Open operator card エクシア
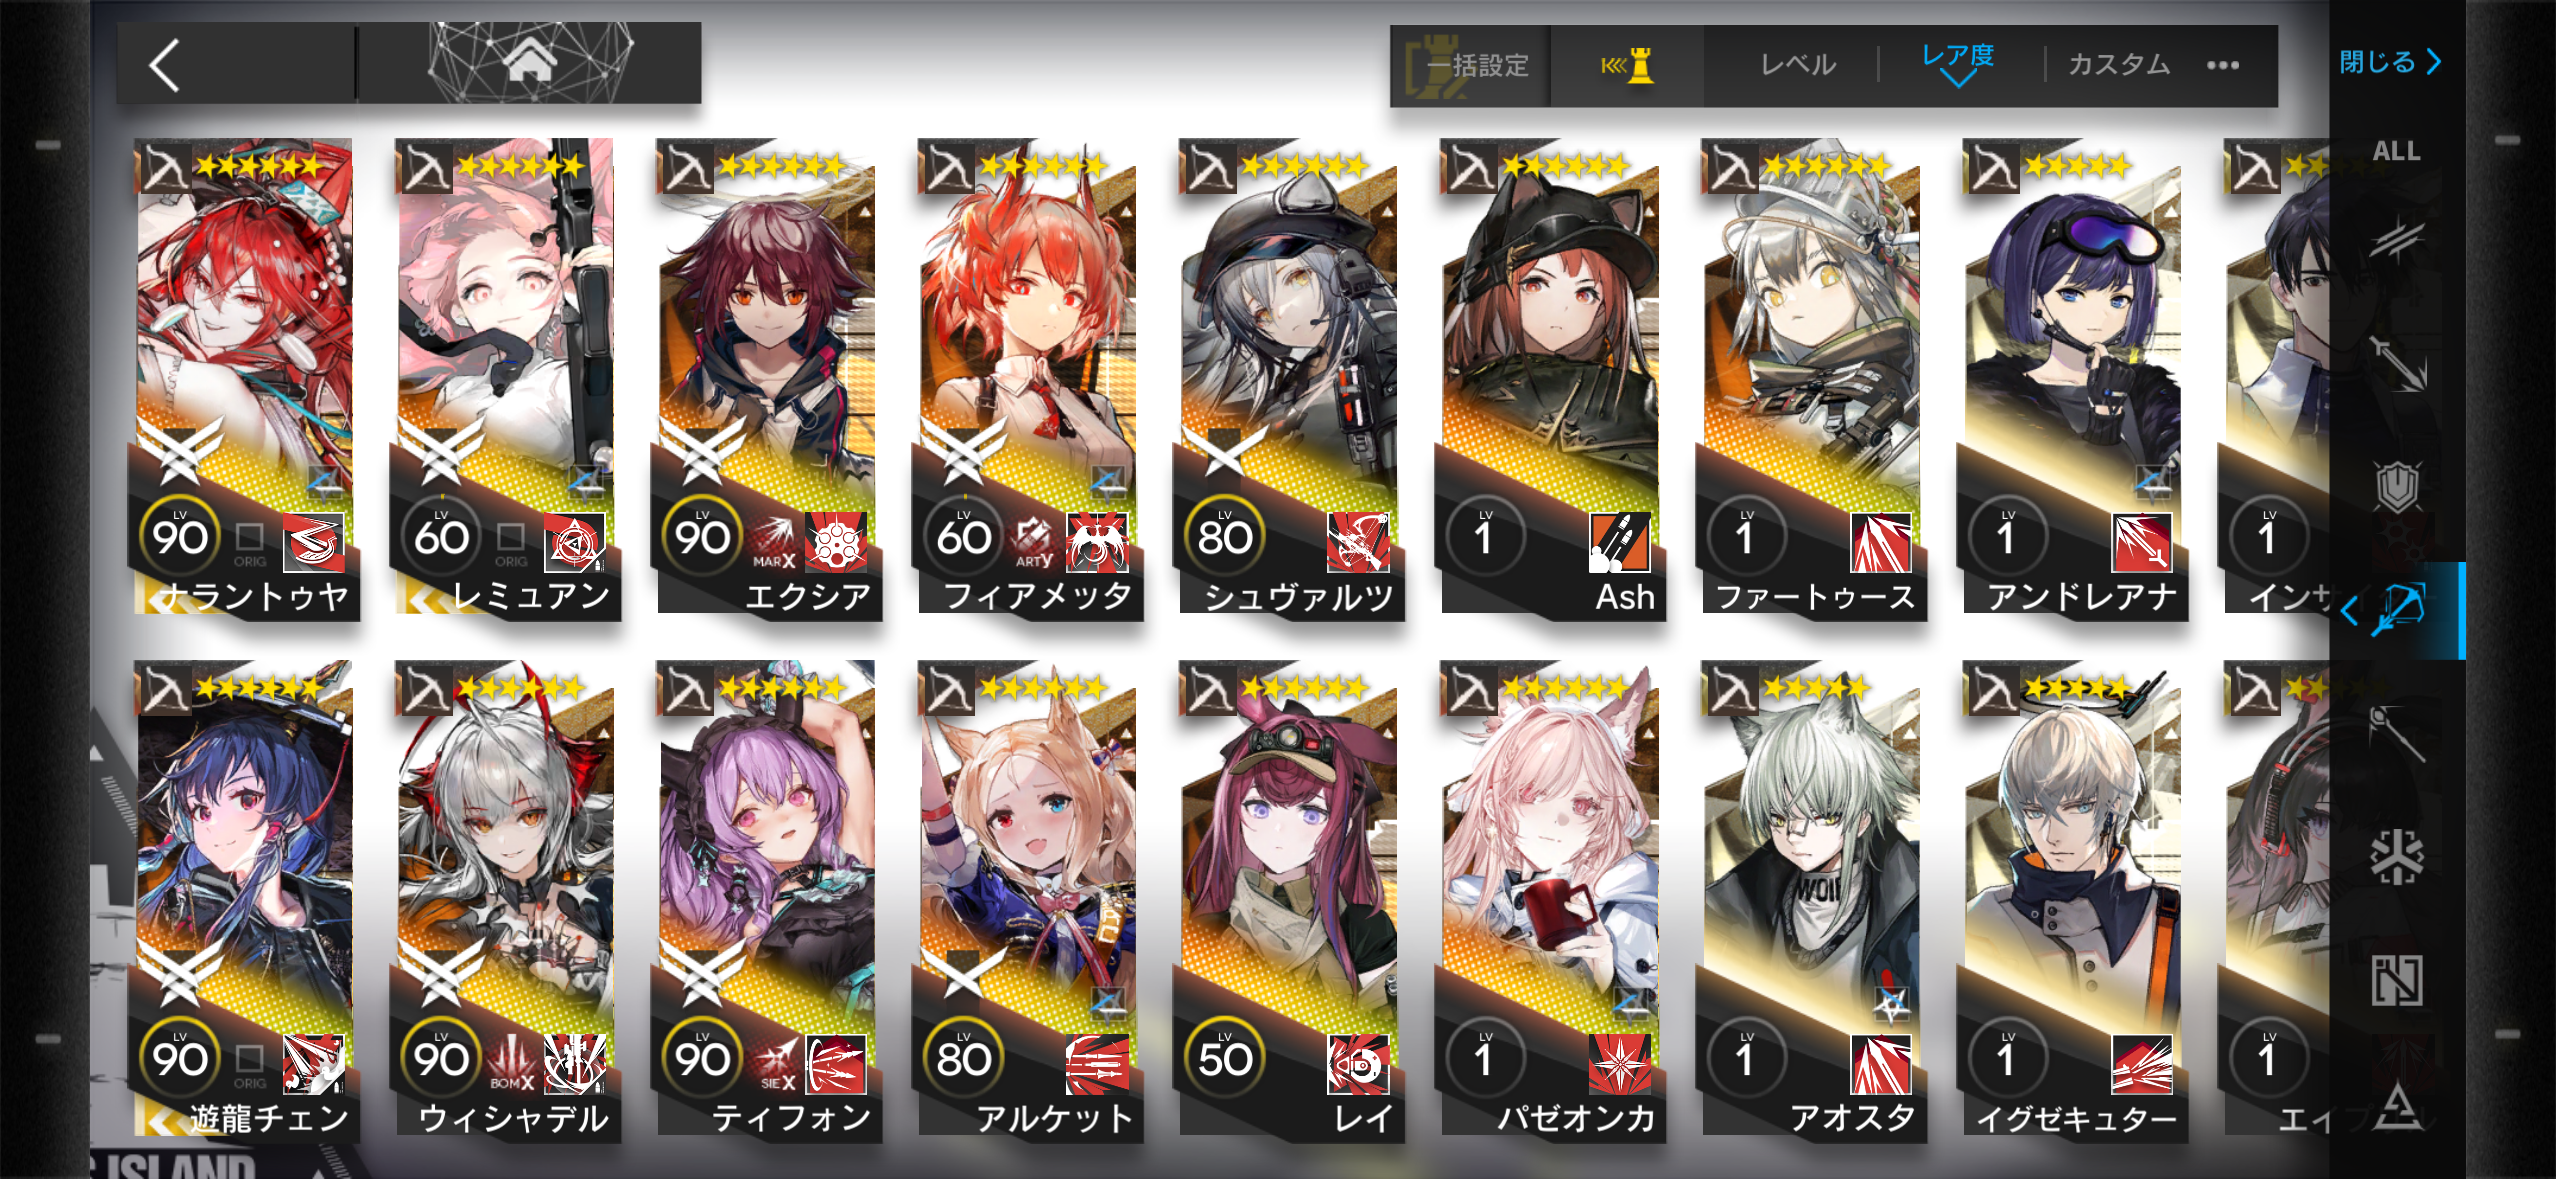The height and width of the screenshot is (1179, 2556). click(766, 379)
